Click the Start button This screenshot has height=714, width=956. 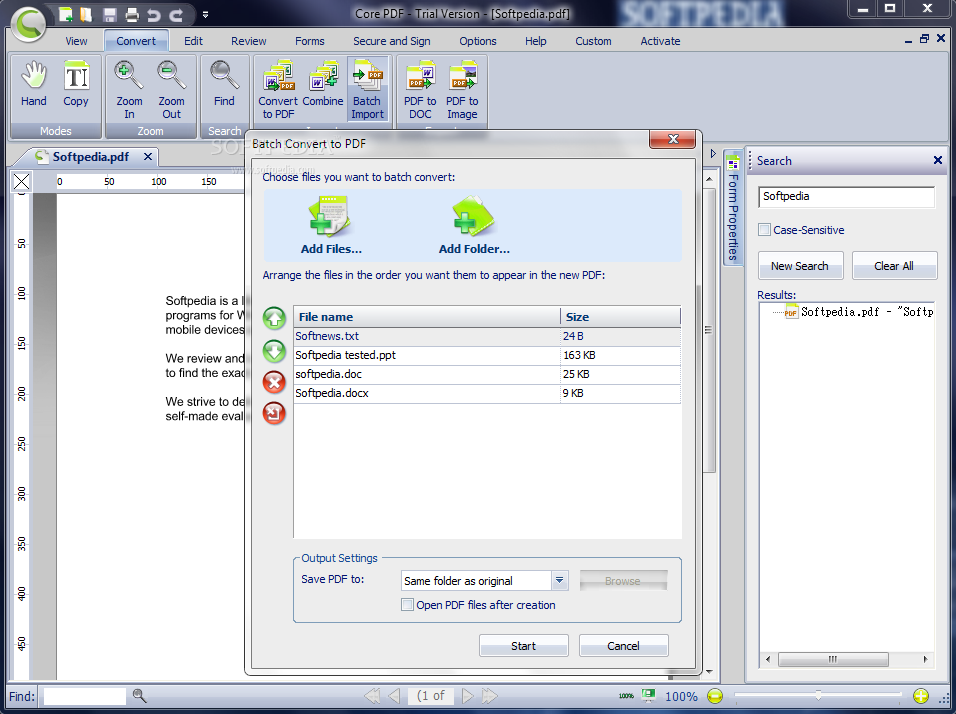coord(524,646)
